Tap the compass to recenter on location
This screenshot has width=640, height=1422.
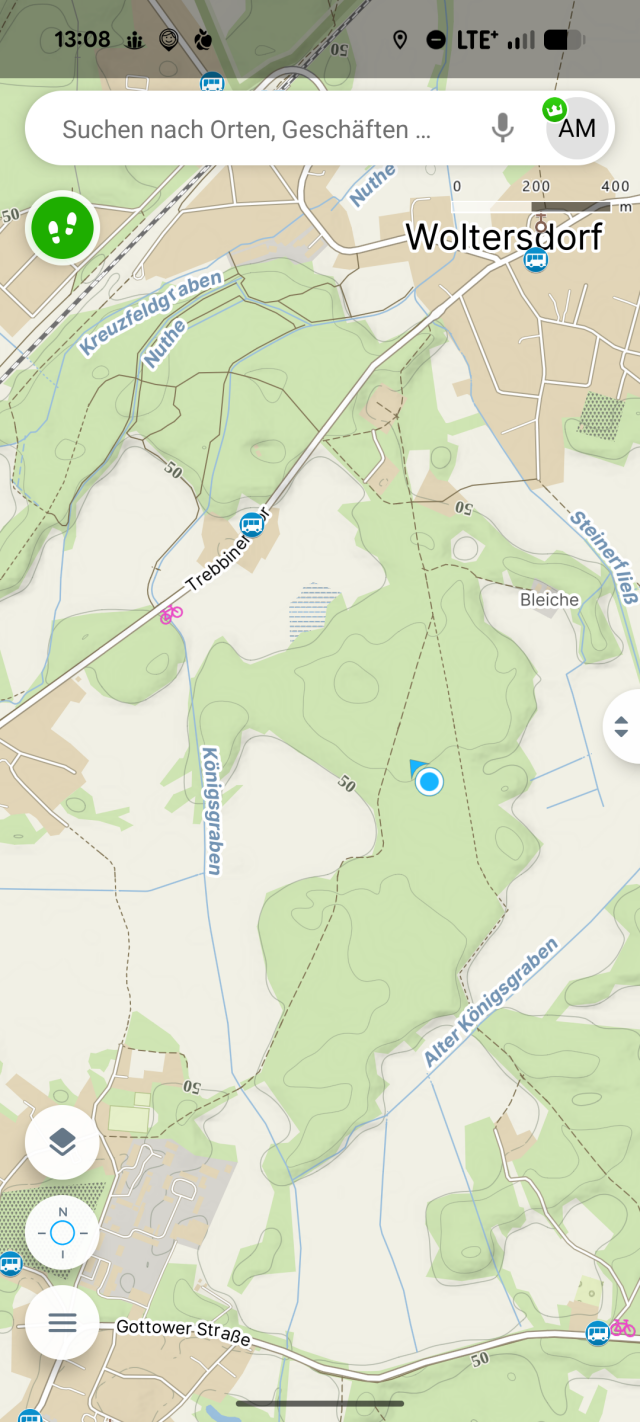(x=62, y=1233)
